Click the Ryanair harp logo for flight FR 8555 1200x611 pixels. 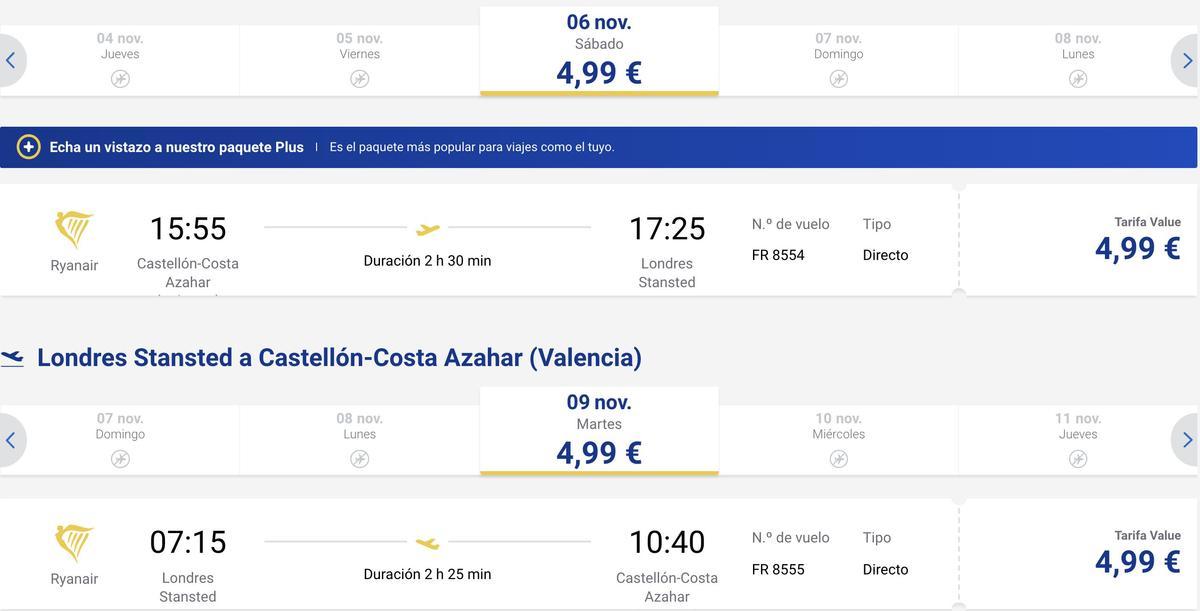click(74, 544)
